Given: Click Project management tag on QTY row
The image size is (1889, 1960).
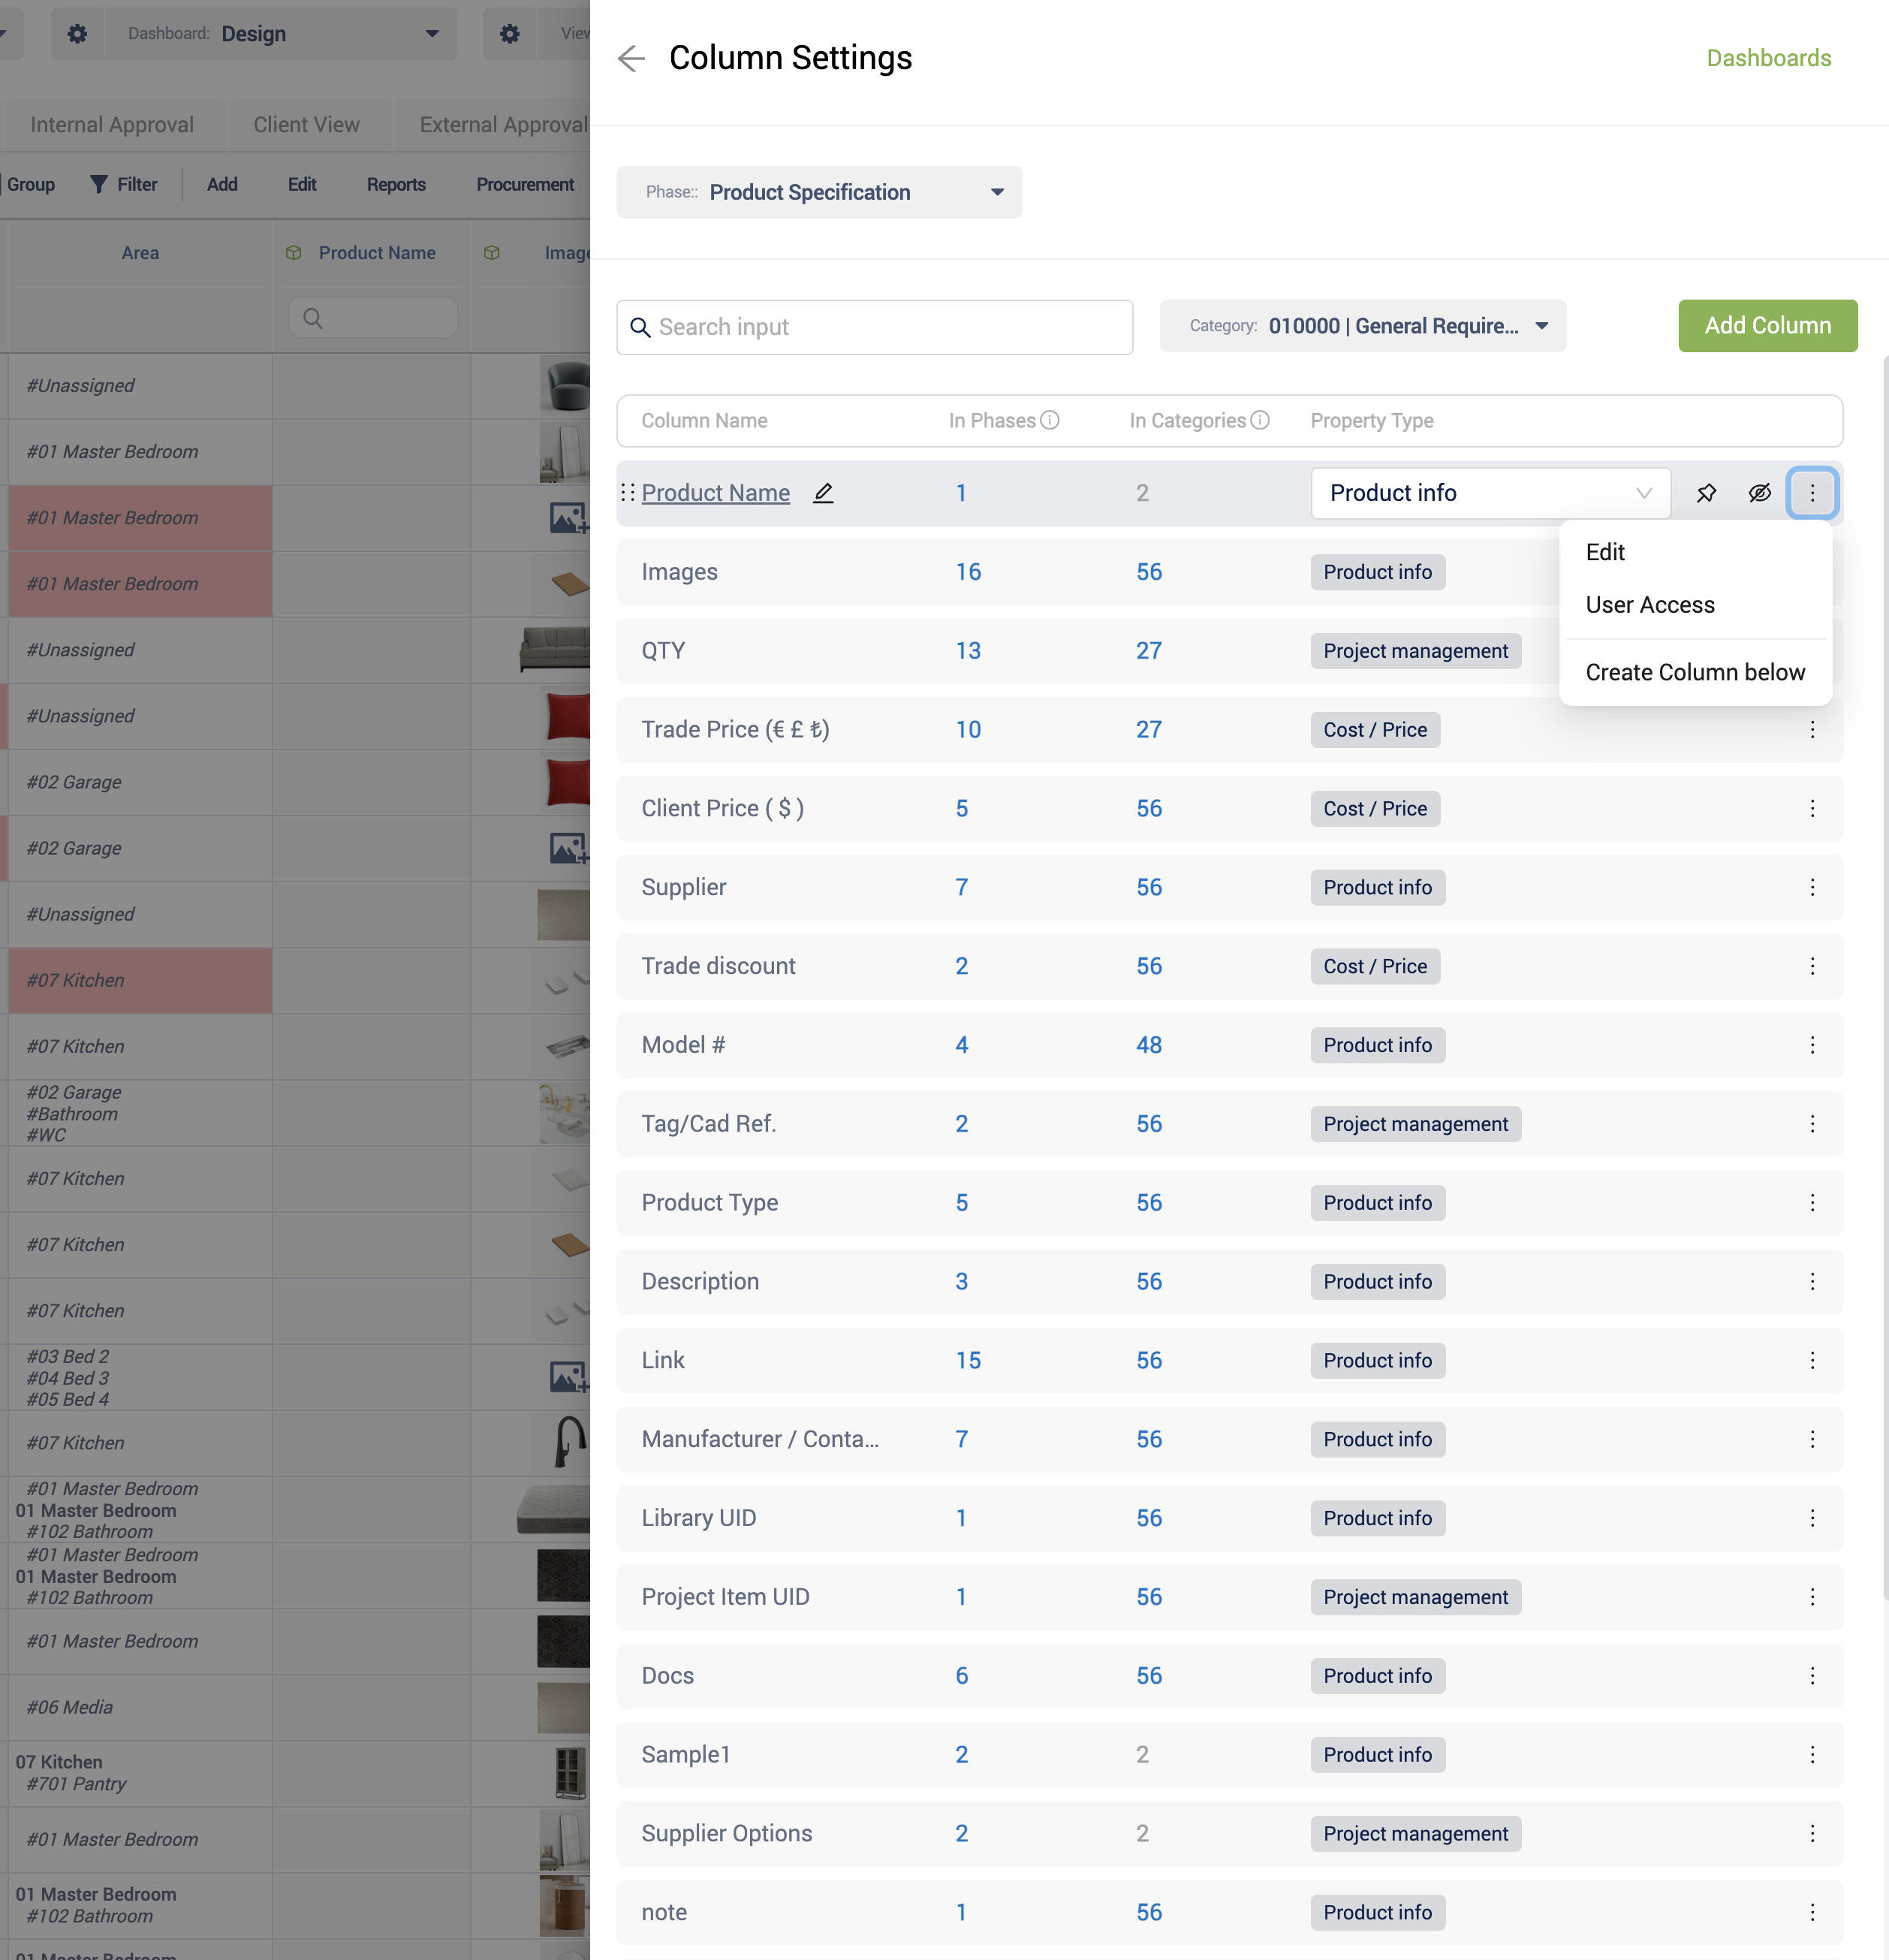Looking at the screenshot, I should pyautogui.click(x=1416, y=651).
